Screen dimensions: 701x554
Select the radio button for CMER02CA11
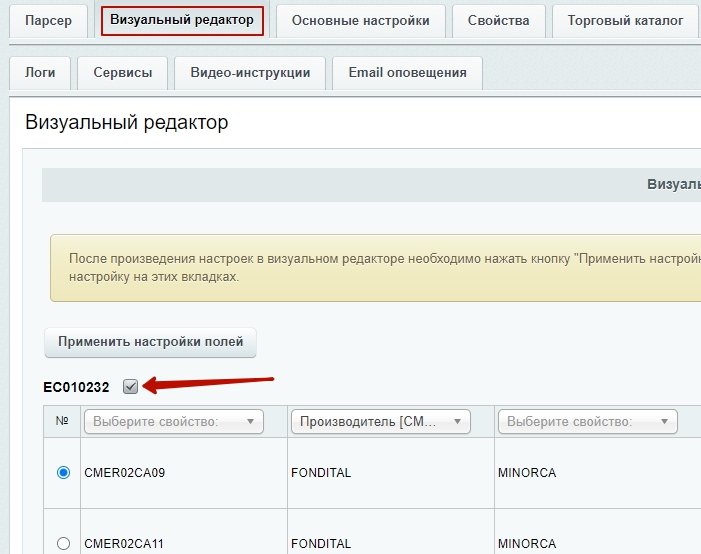(63, 543)
